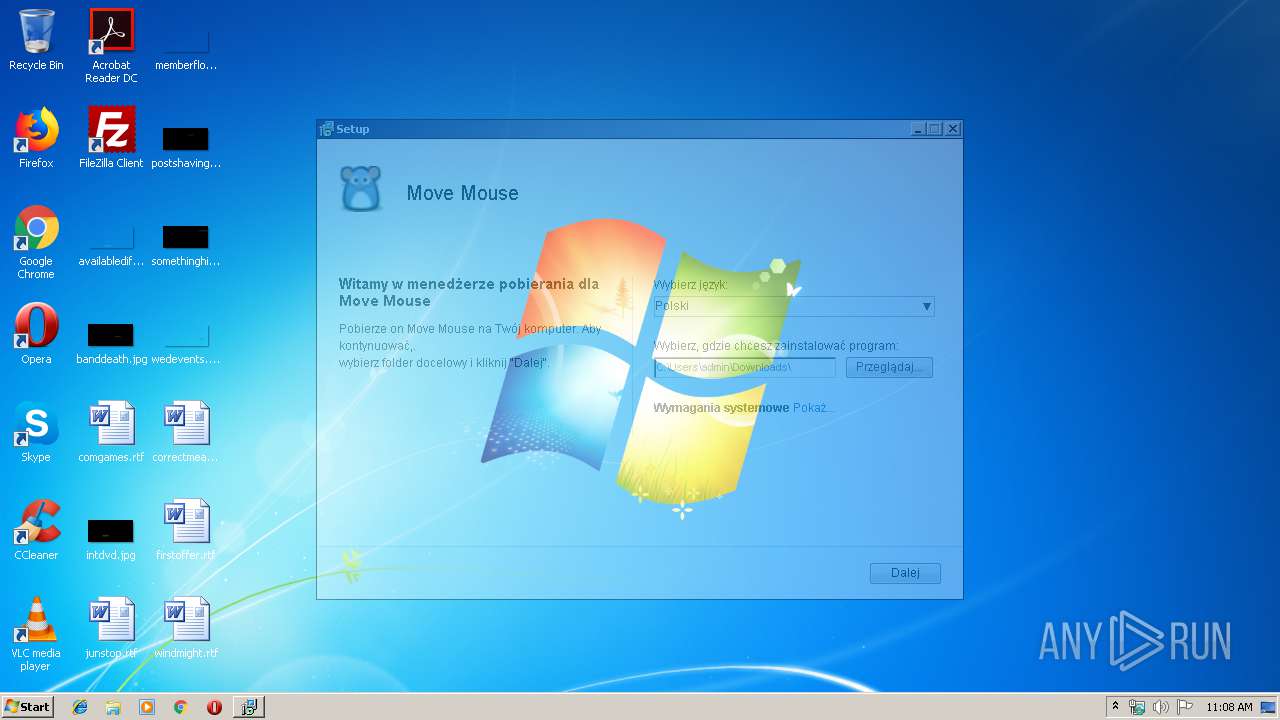Launch Acrobat Reader DC shortcut
Viewport: 1280px width, 720px height.
pos(111,46)
